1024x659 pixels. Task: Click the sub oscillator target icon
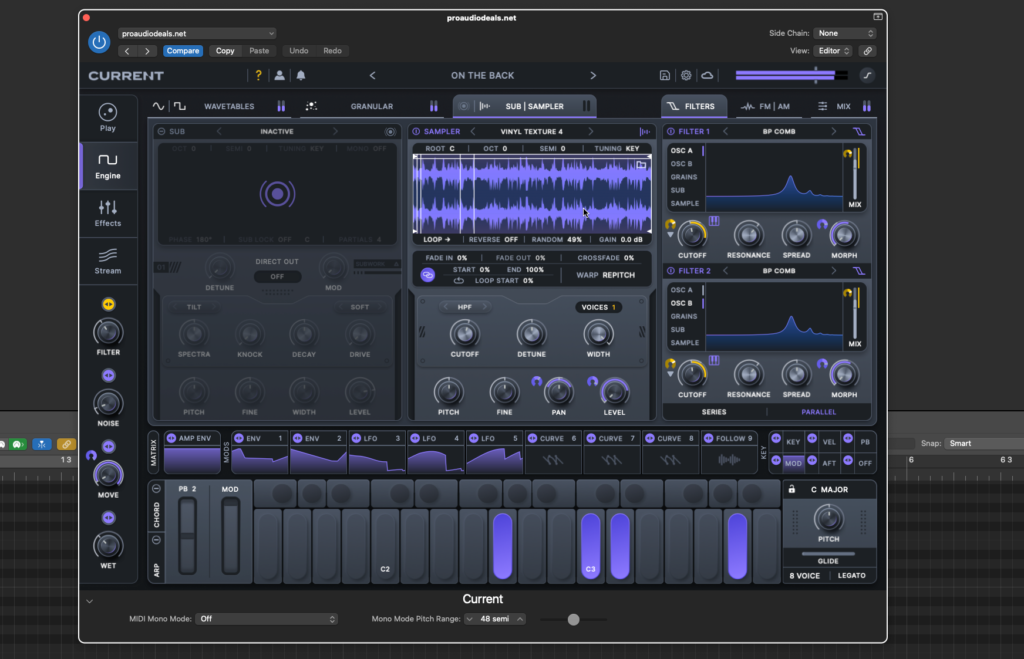tap(391, 131)
